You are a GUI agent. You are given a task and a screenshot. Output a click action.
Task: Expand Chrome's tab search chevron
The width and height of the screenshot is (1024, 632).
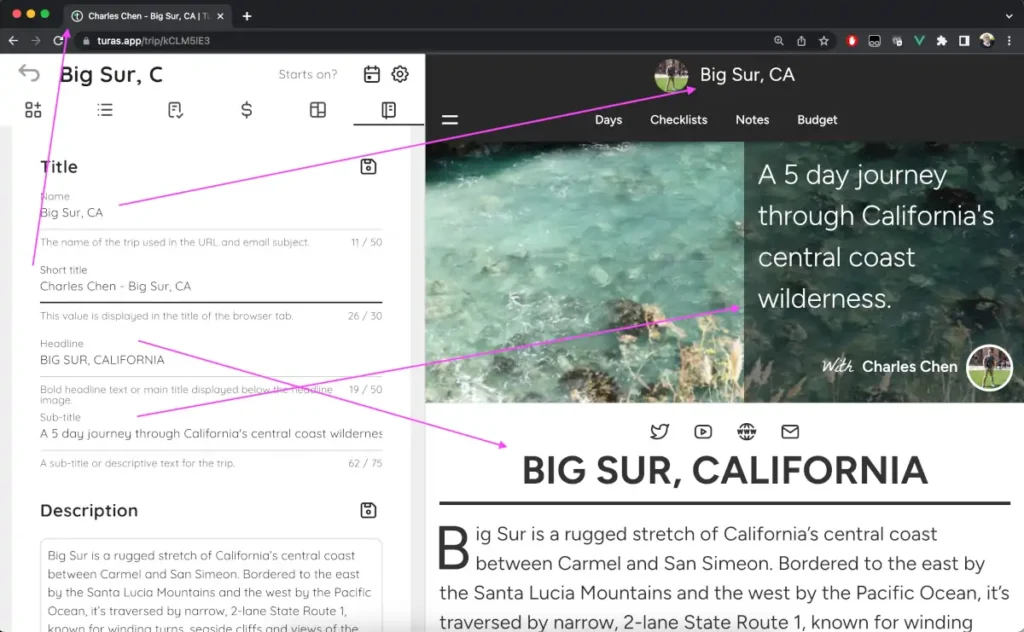(x=1008, y=16)
